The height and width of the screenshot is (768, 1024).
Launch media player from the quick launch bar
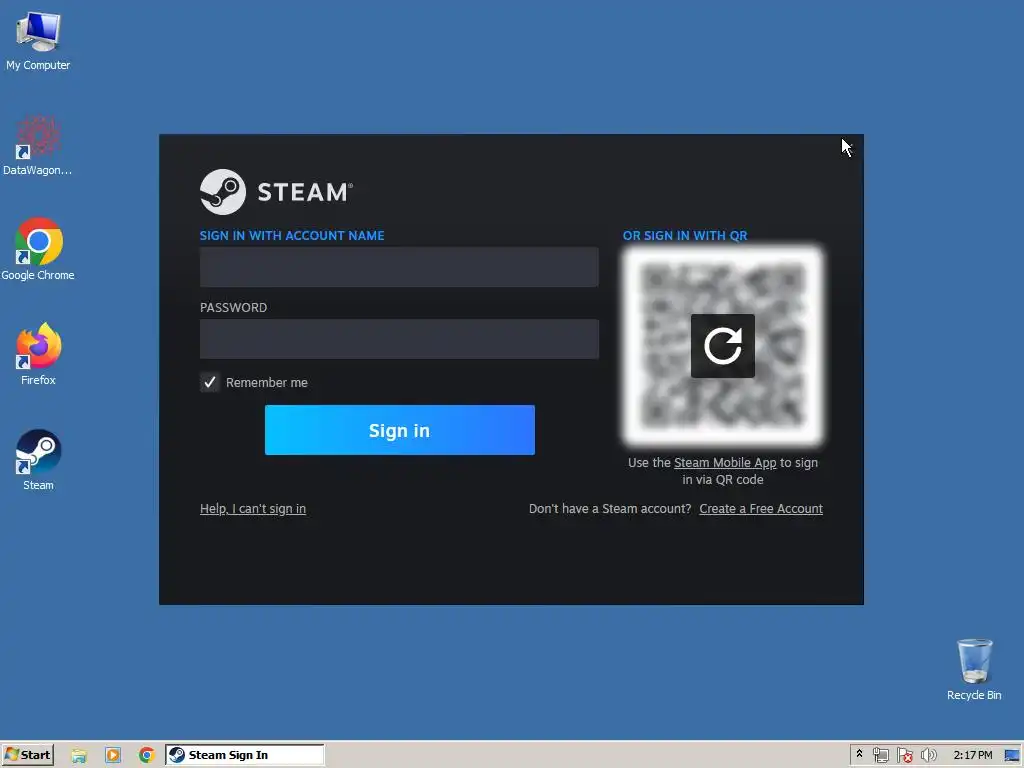[113, 755]
